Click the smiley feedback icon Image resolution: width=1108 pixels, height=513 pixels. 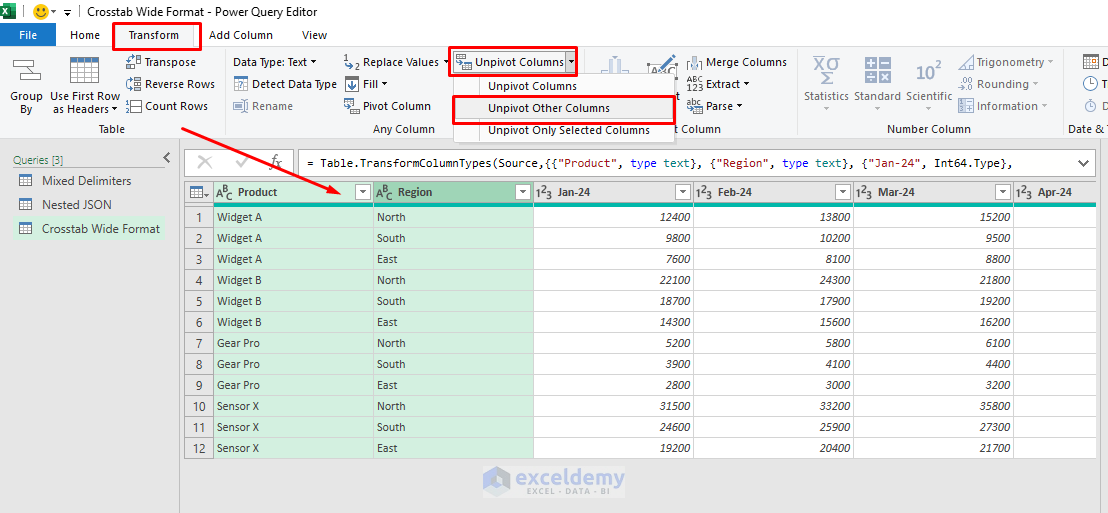pyautogui.click(x=42, y=12)
